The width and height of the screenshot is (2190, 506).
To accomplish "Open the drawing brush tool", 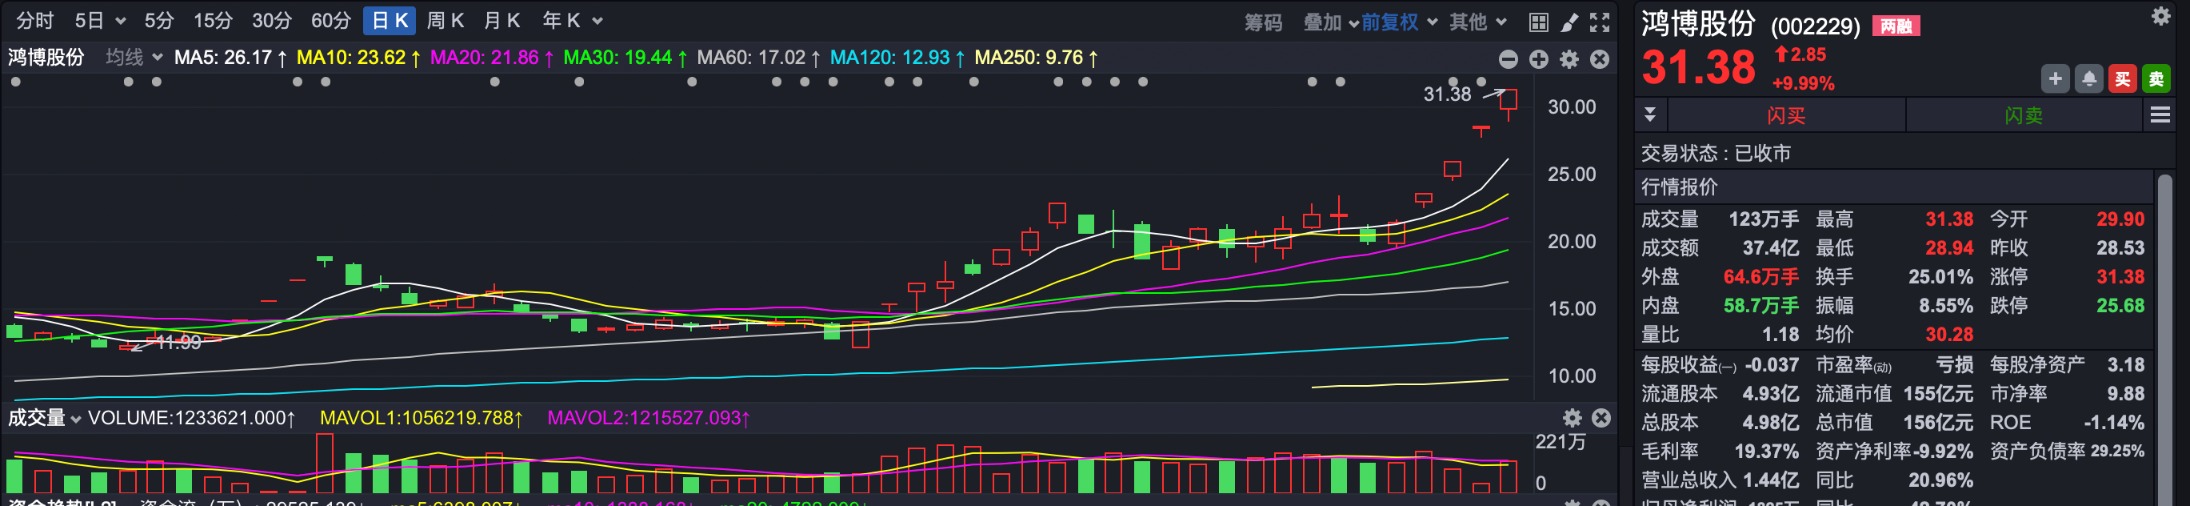I will click(1569, 22).
